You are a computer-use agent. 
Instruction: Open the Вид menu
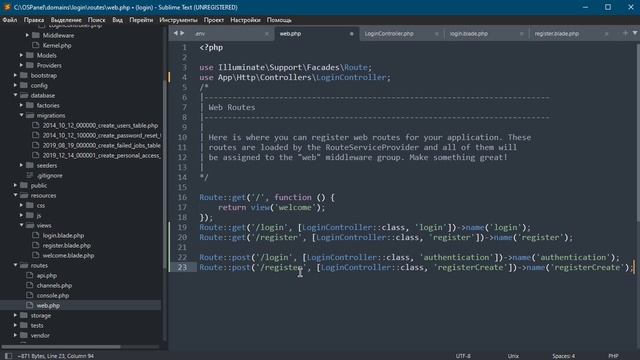tap(118, 20)
